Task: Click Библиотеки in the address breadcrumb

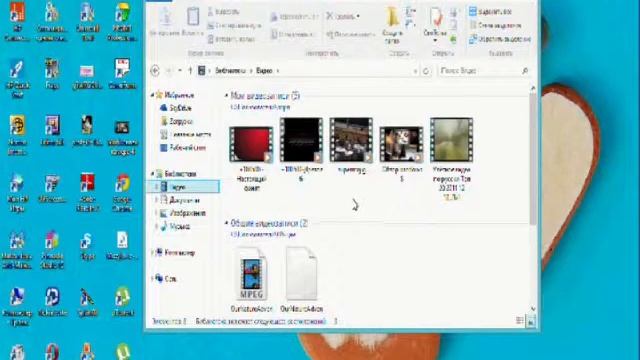Action: [231, 71]
